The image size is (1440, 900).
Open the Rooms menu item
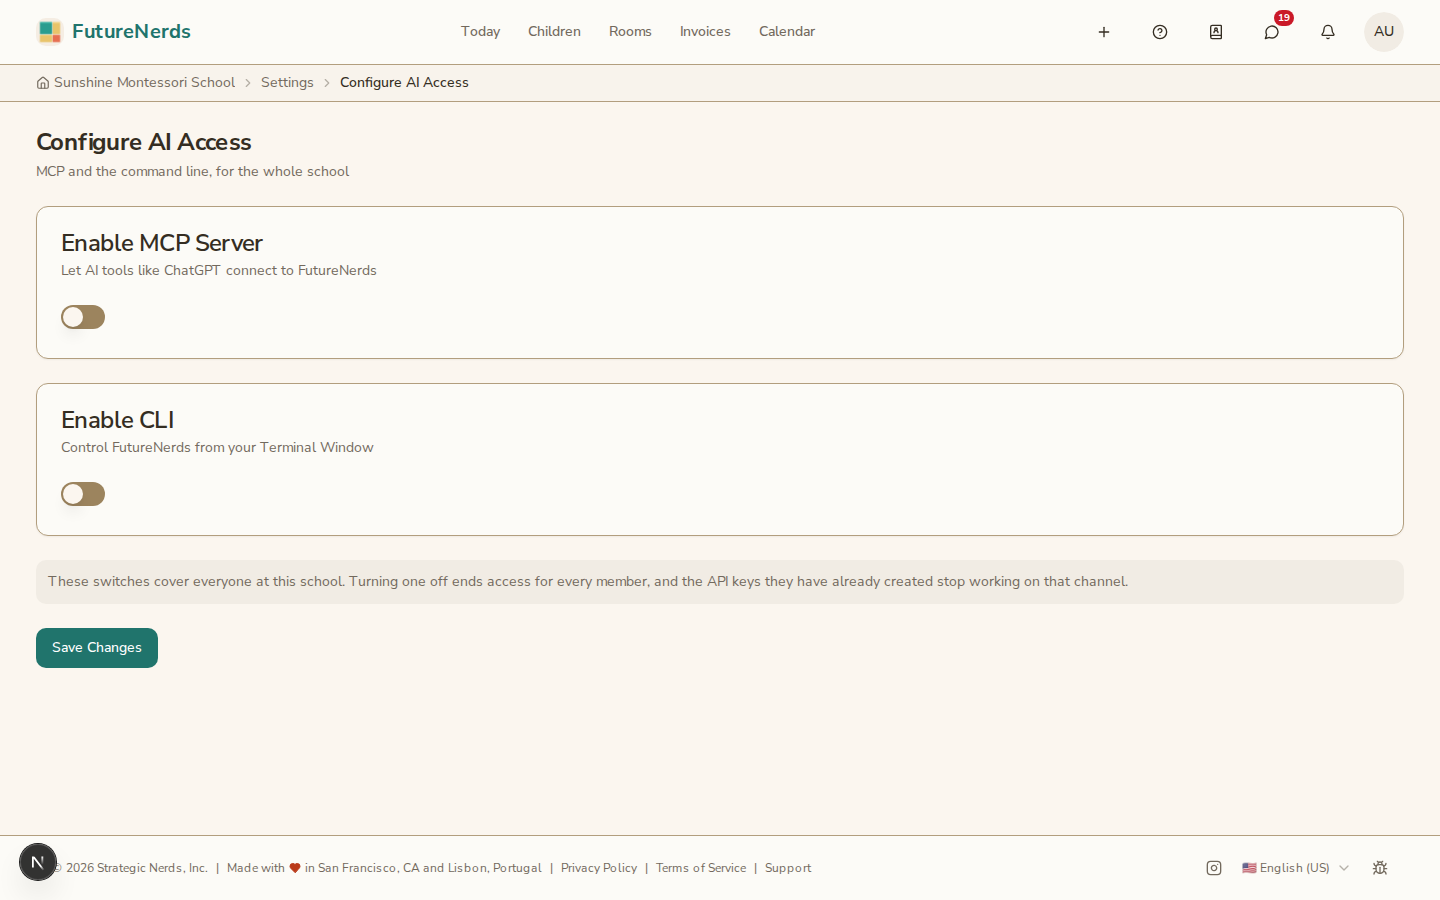pyautogui.click(x=630, y=32)
